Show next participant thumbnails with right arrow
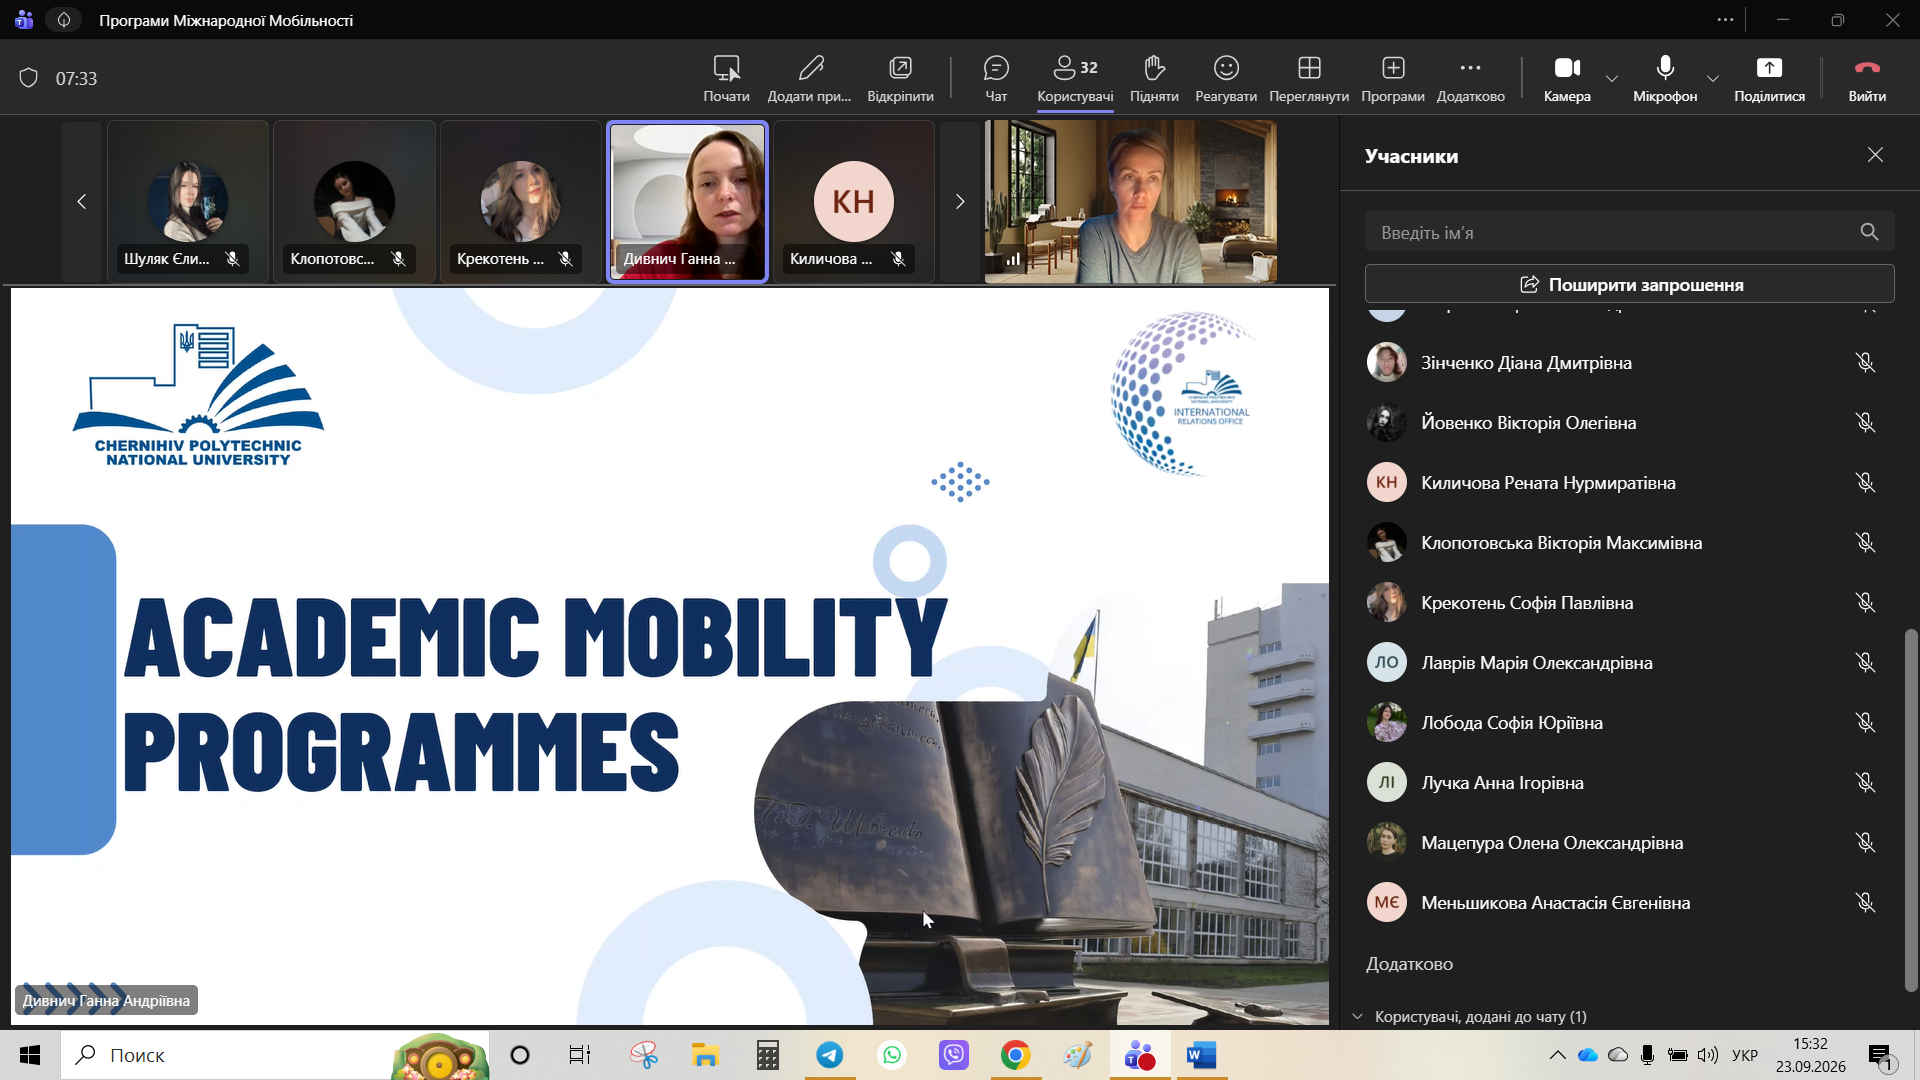 point(960,202)
